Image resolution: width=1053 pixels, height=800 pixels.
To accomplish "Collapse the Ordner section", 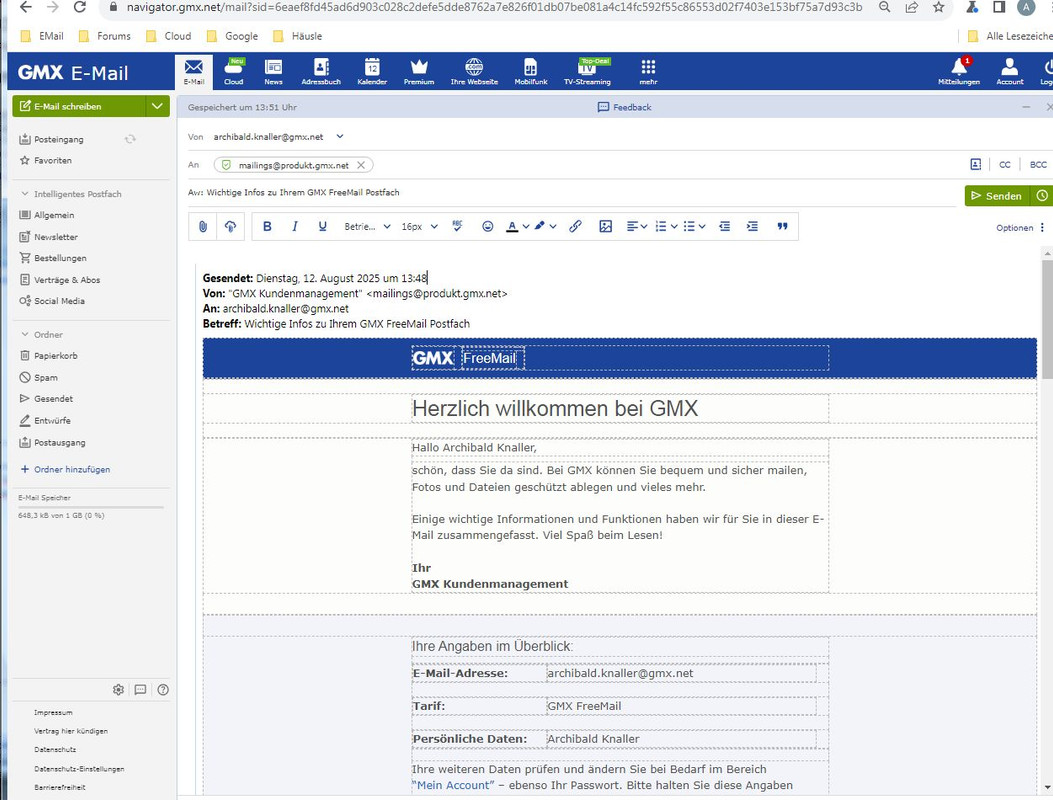I will [25, 335].
